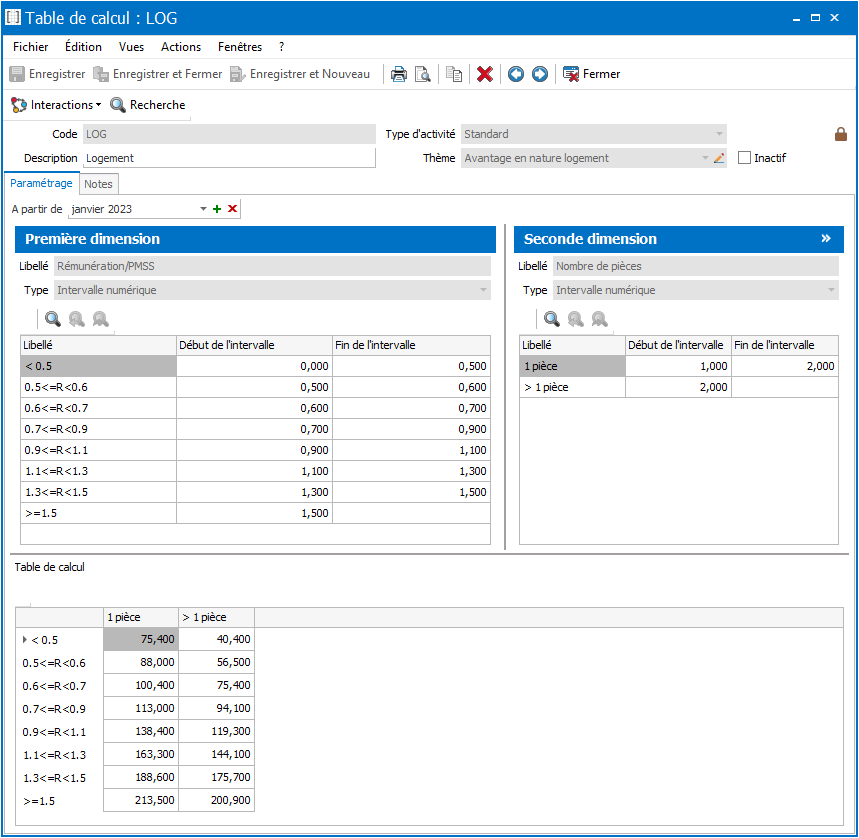Viewport: 859px width, 838px height.
Task: Select the 0.7<=R<0.9 row in Première dimension
Action: 255,429
